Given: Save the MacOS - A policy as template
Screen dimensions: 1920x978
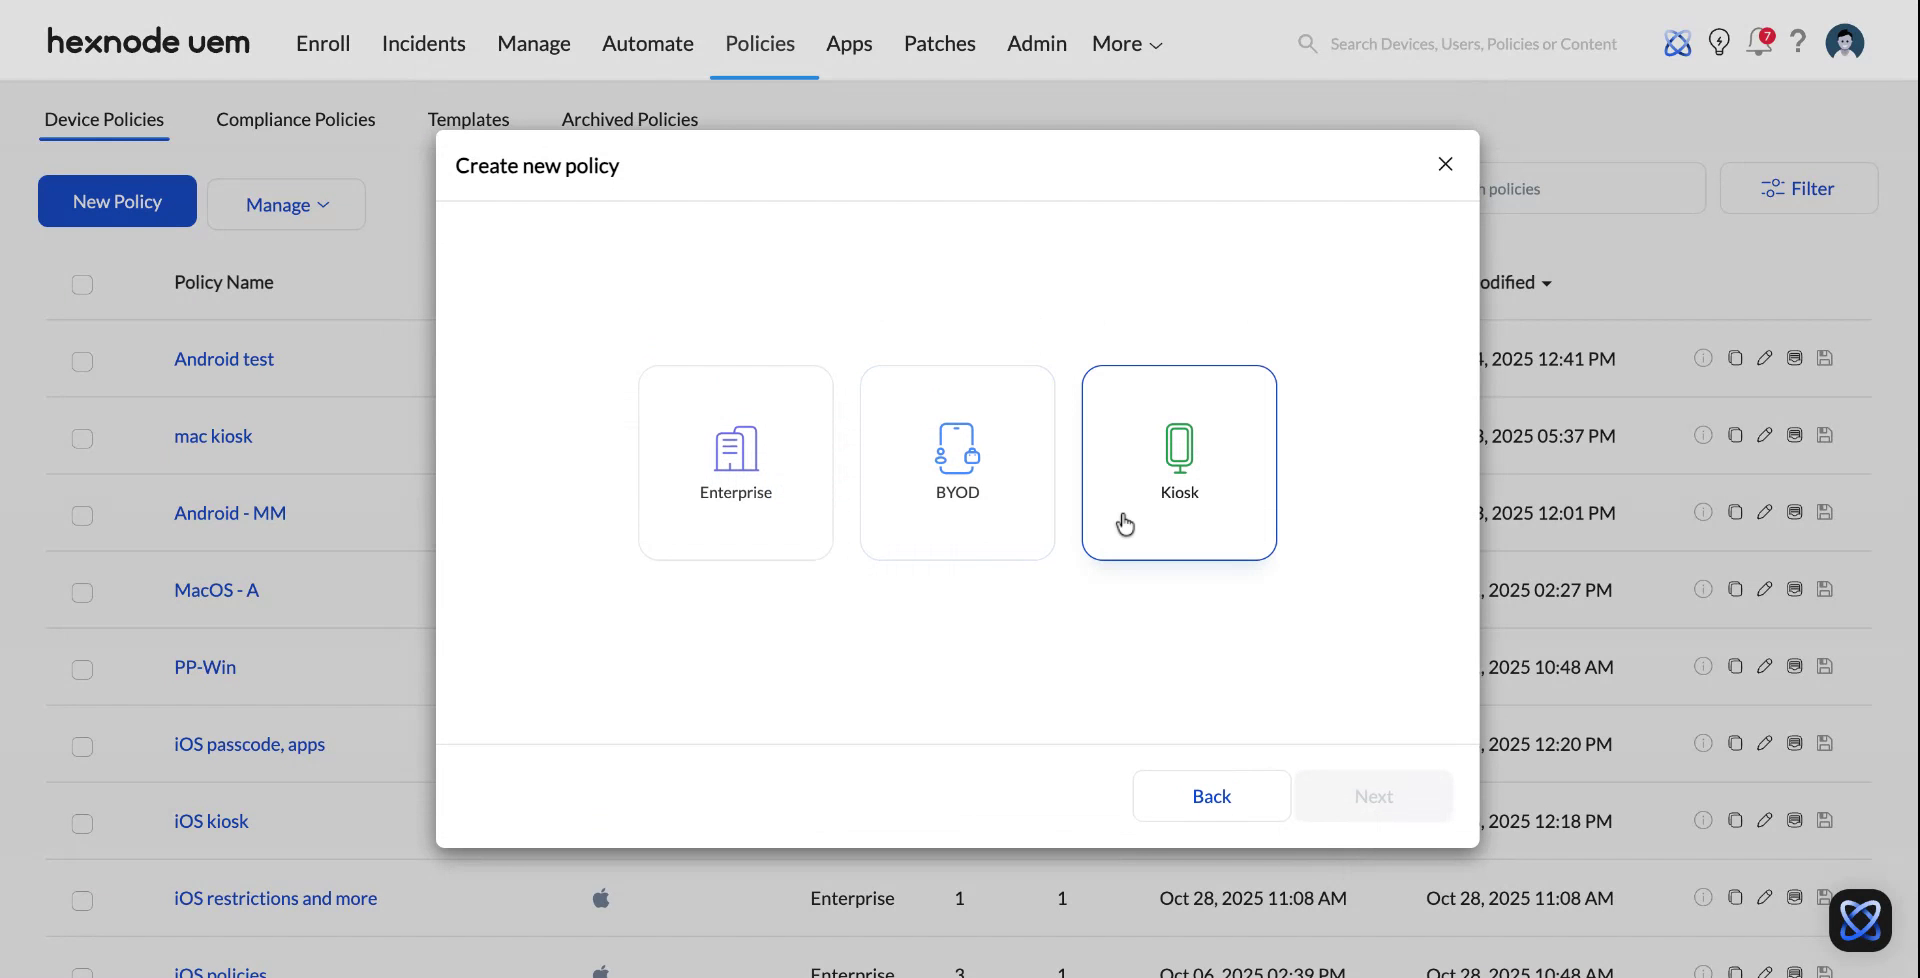Looking at the screenshot, I should [x=1824, y=589].
